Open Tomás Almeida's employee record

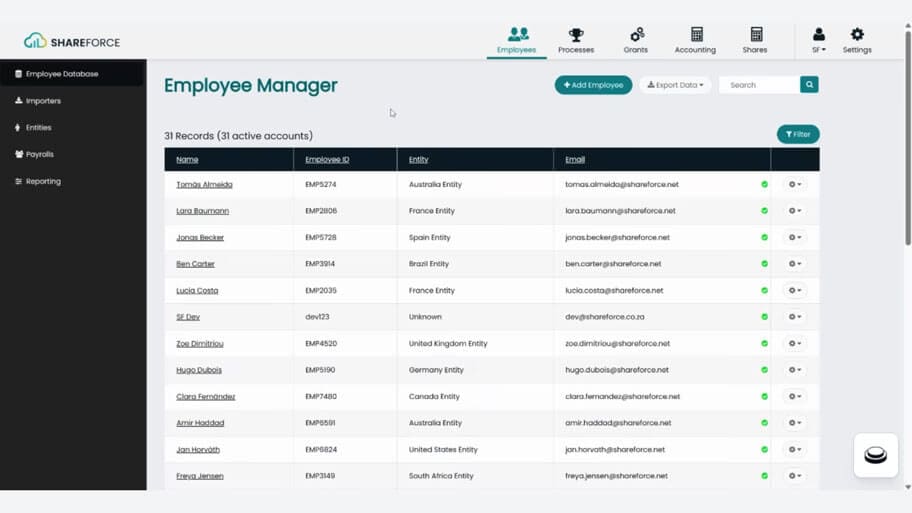pyautogui.click(x=204, y=184)
